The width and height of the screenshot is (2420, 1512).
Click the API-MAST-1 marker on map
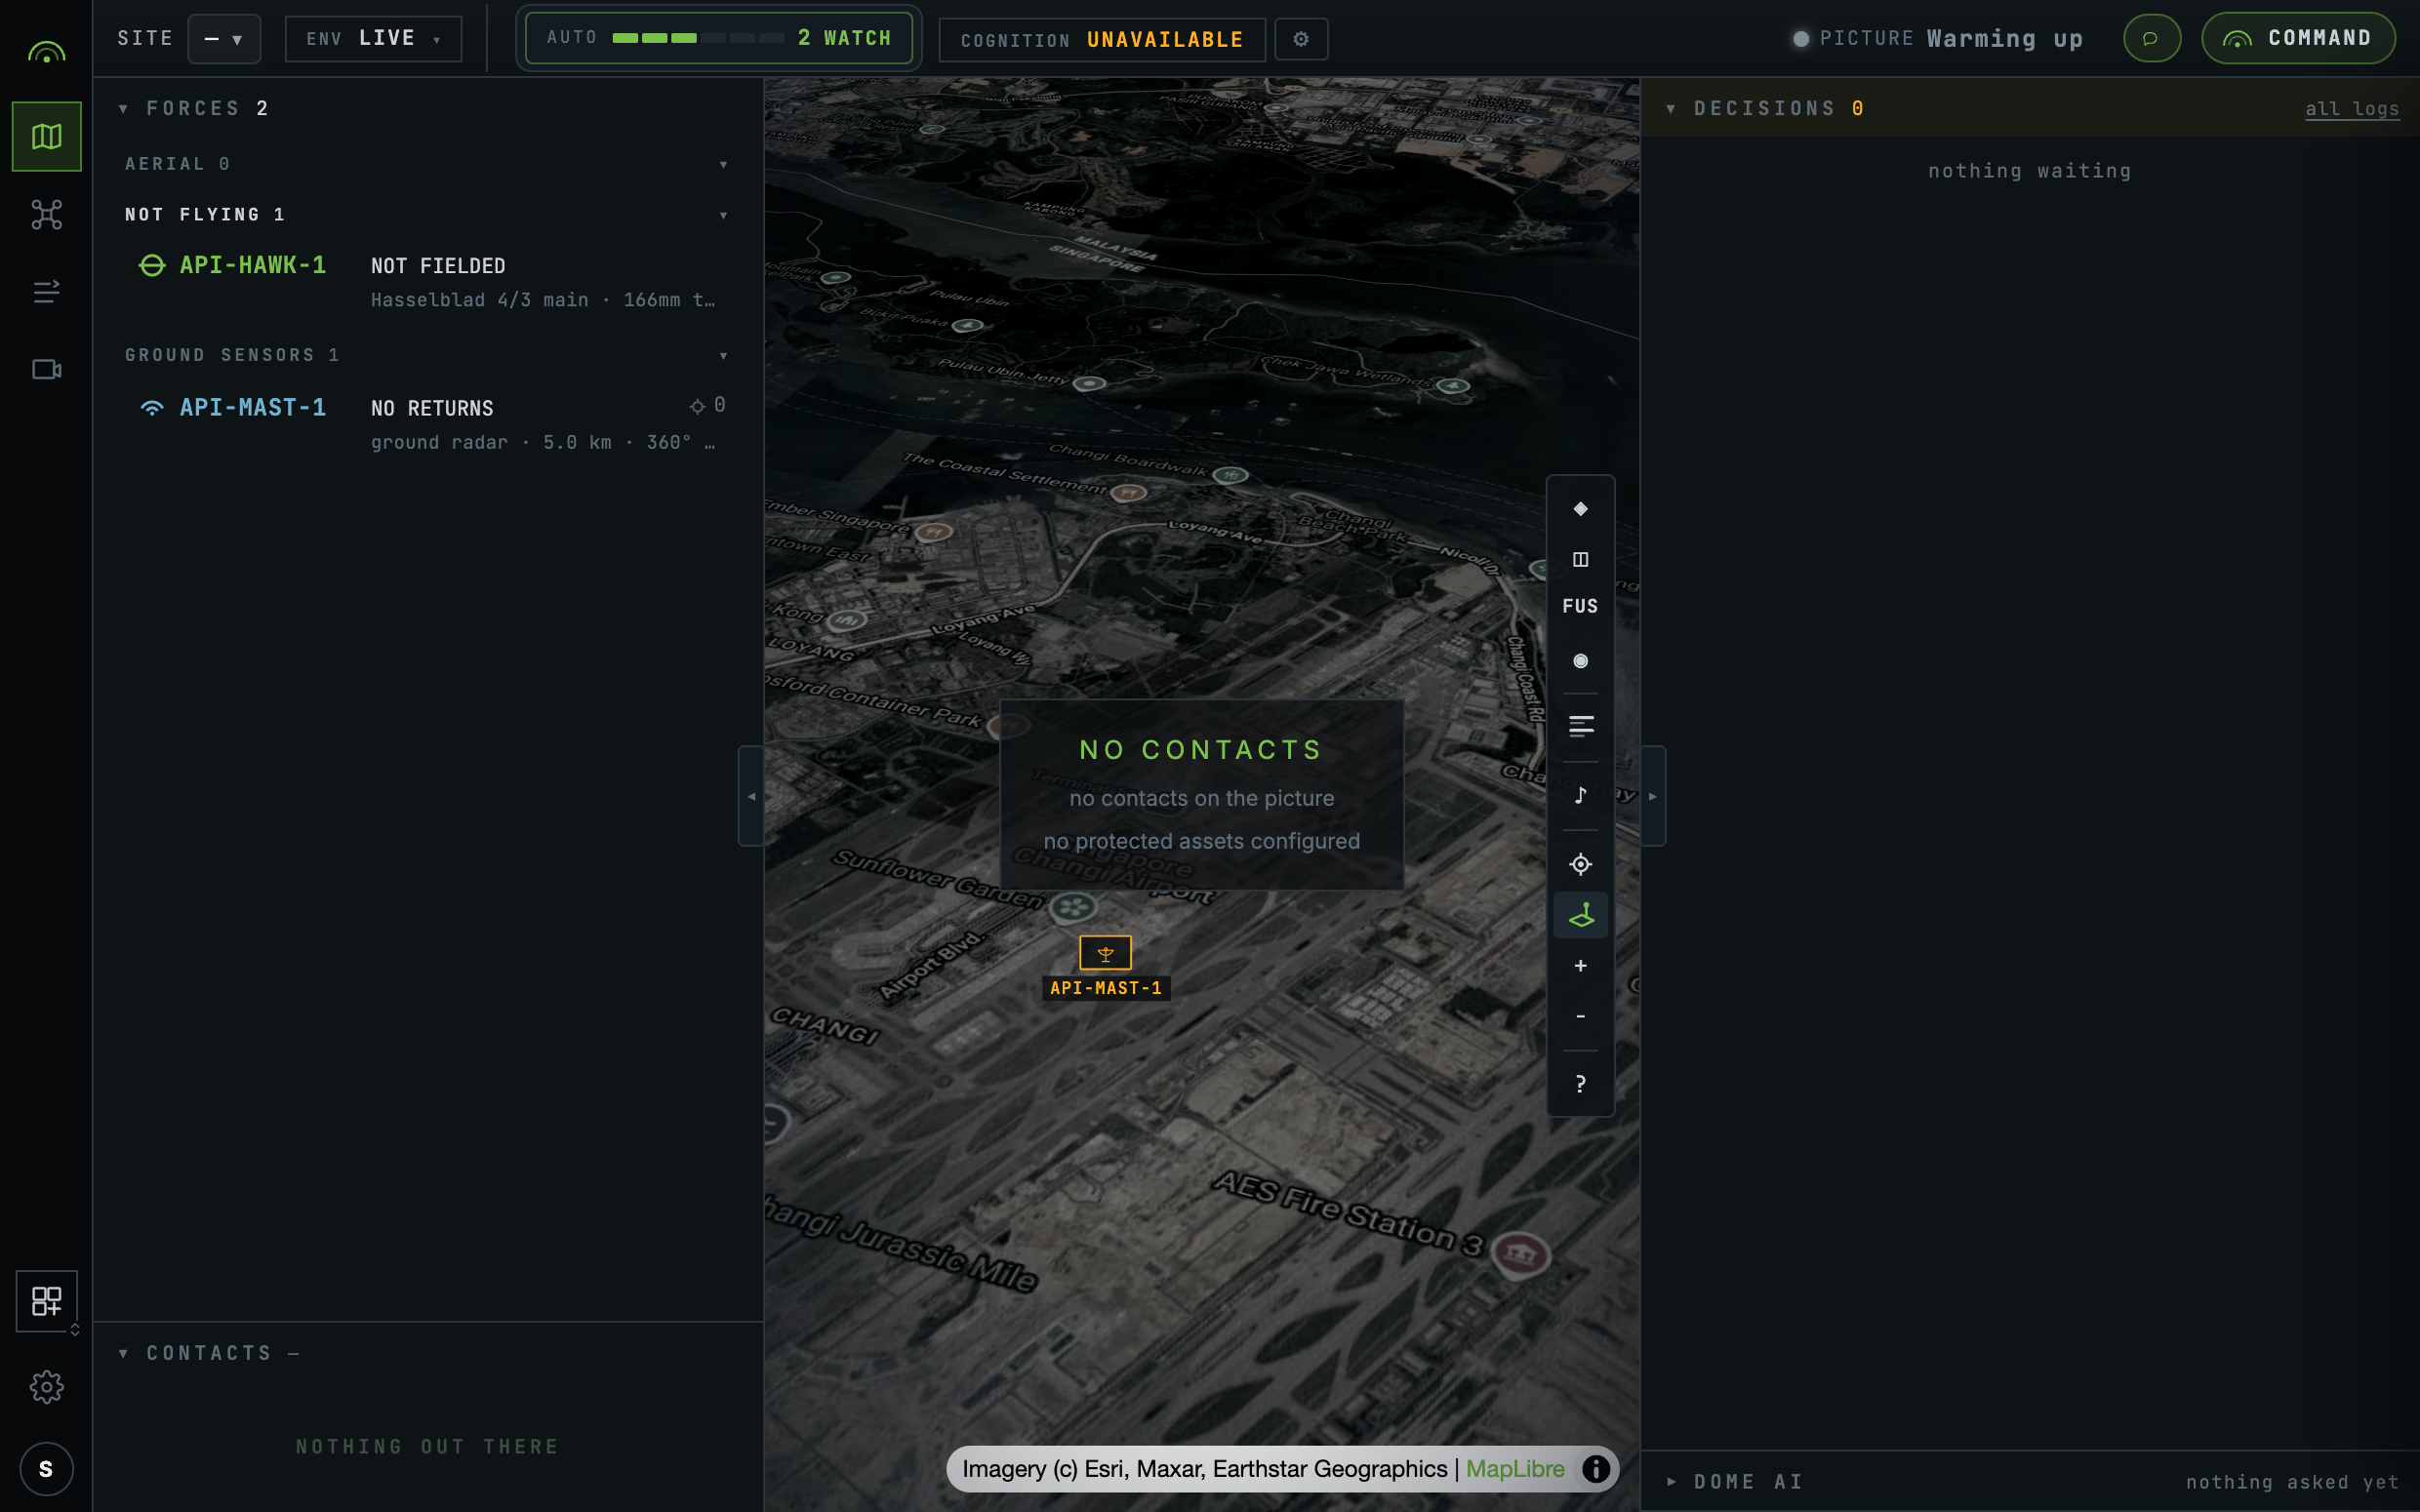[x=1105, y=953]
